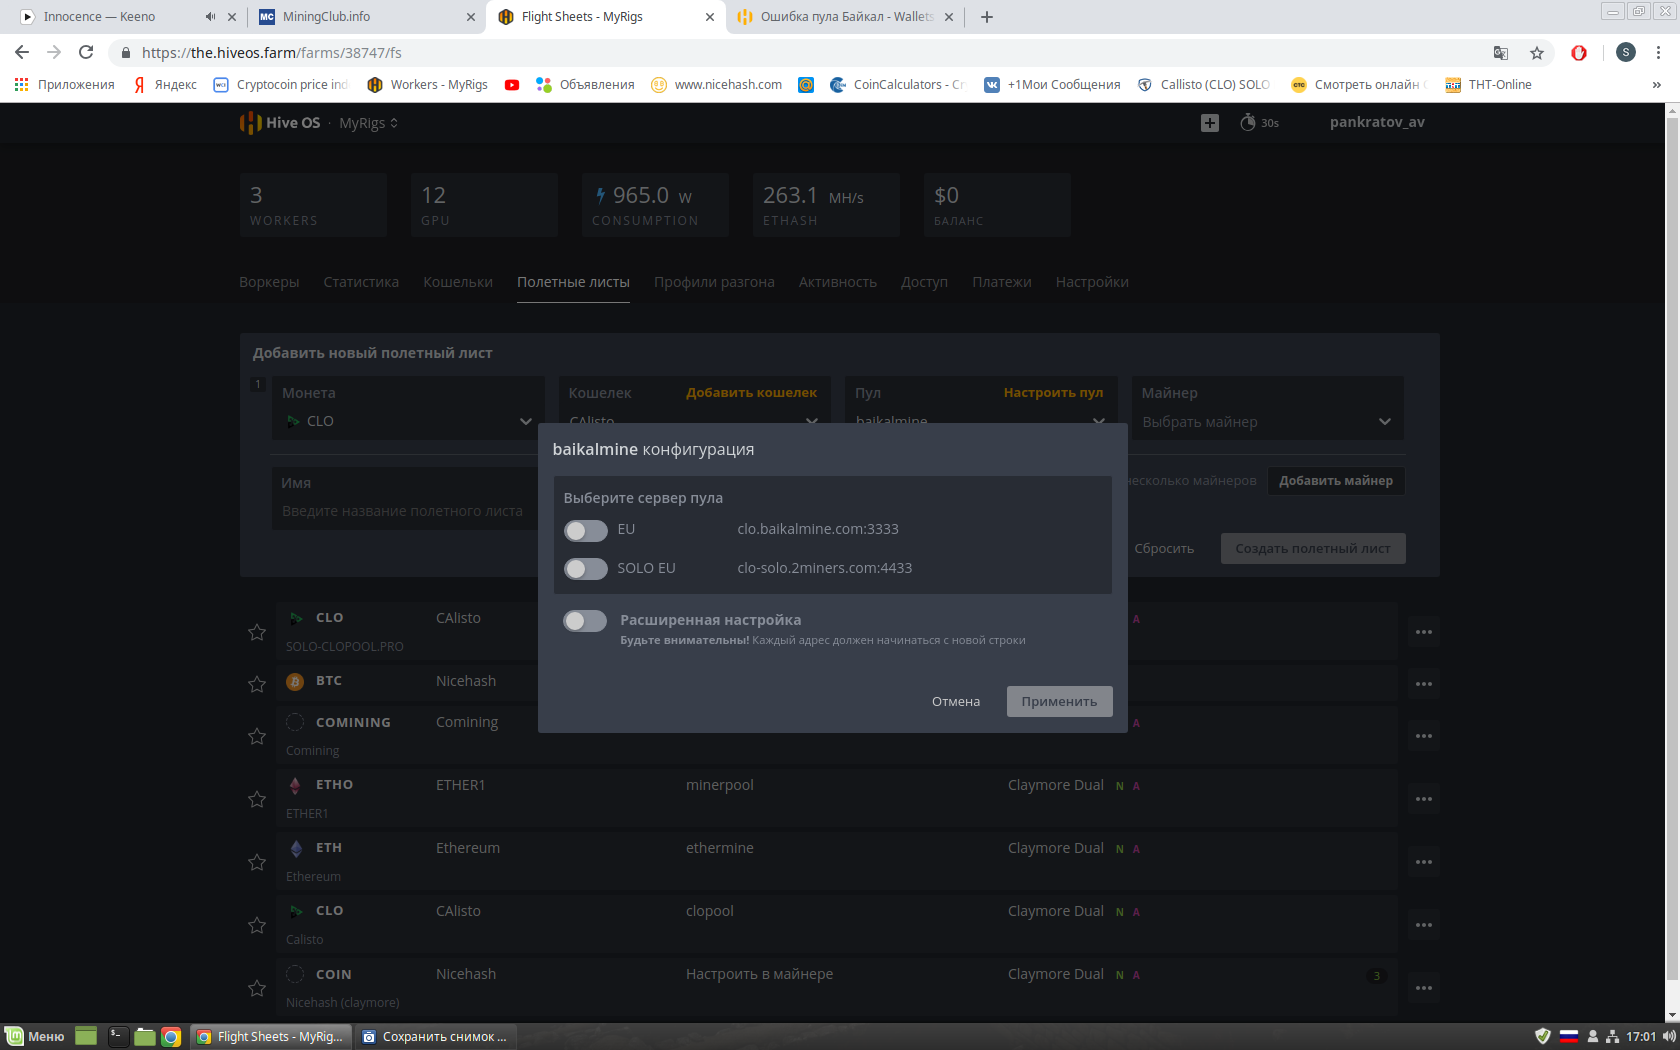Screen dimensions: 1680x1050
Task: Bookmark this page with the star icon
Action: pyautogui.click(x=1537, y=53)
